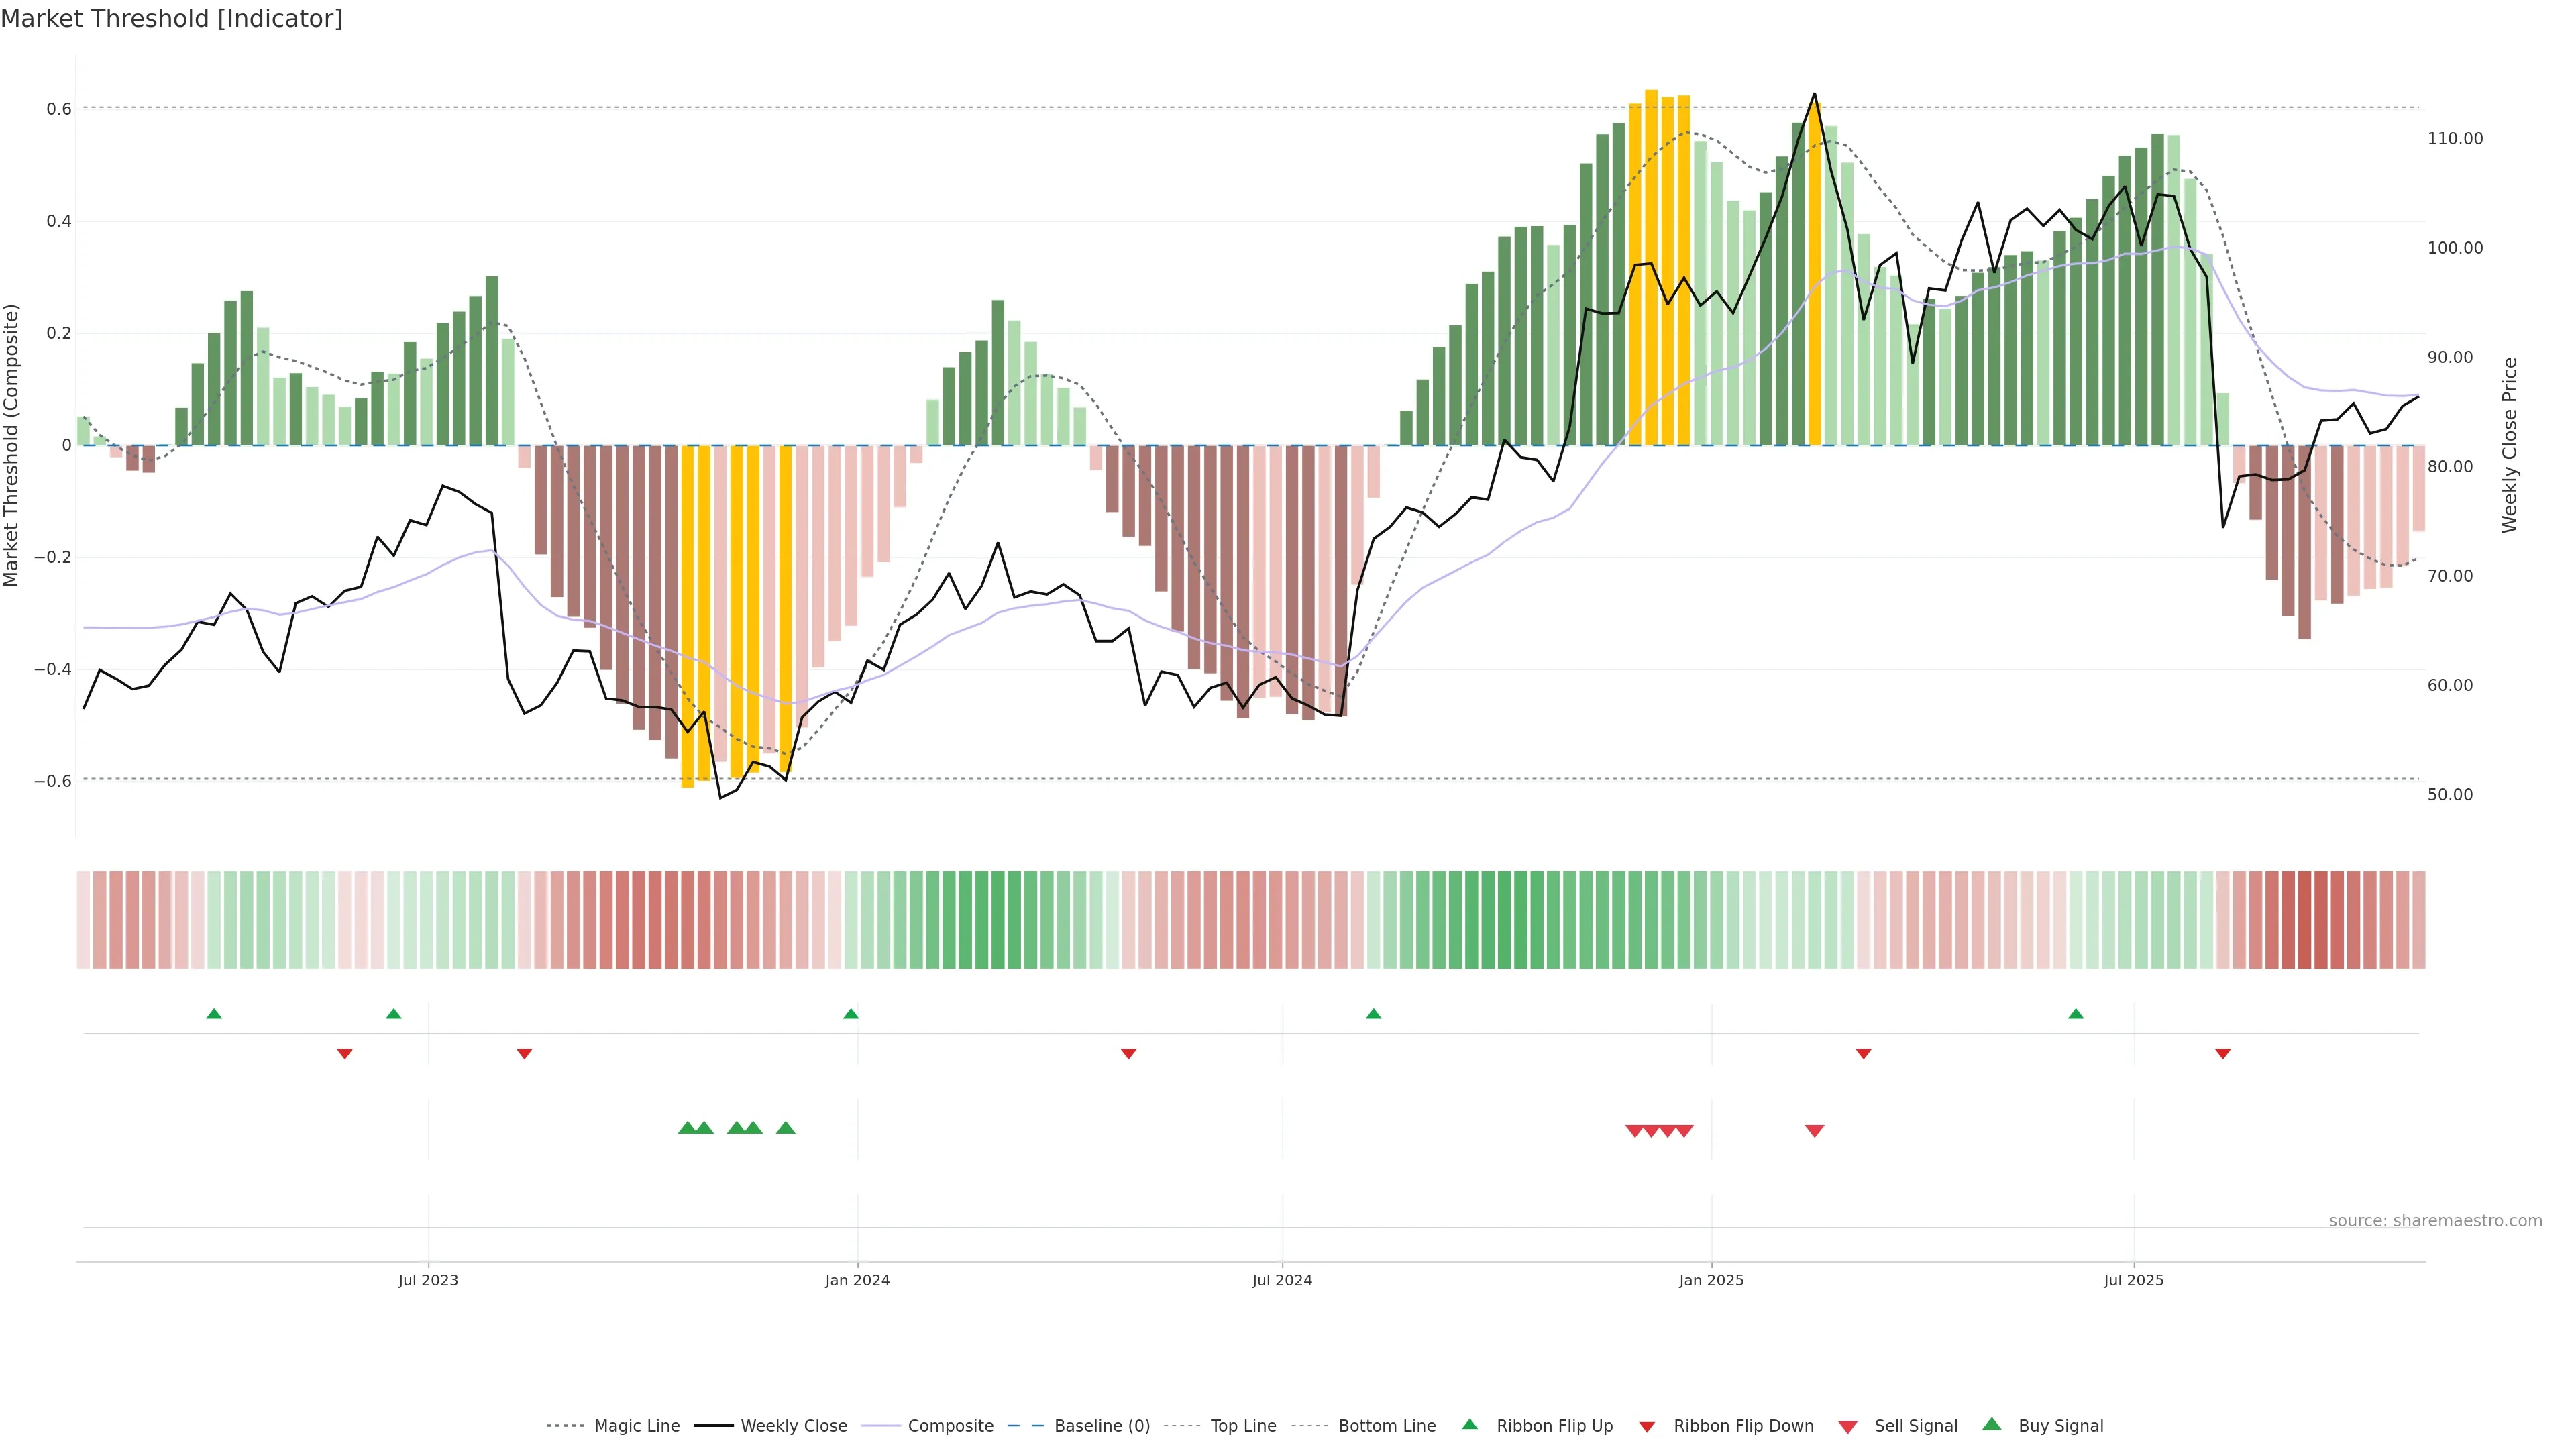
Task: Click the source: sharemaestro.com text
Action: 2435,1220
